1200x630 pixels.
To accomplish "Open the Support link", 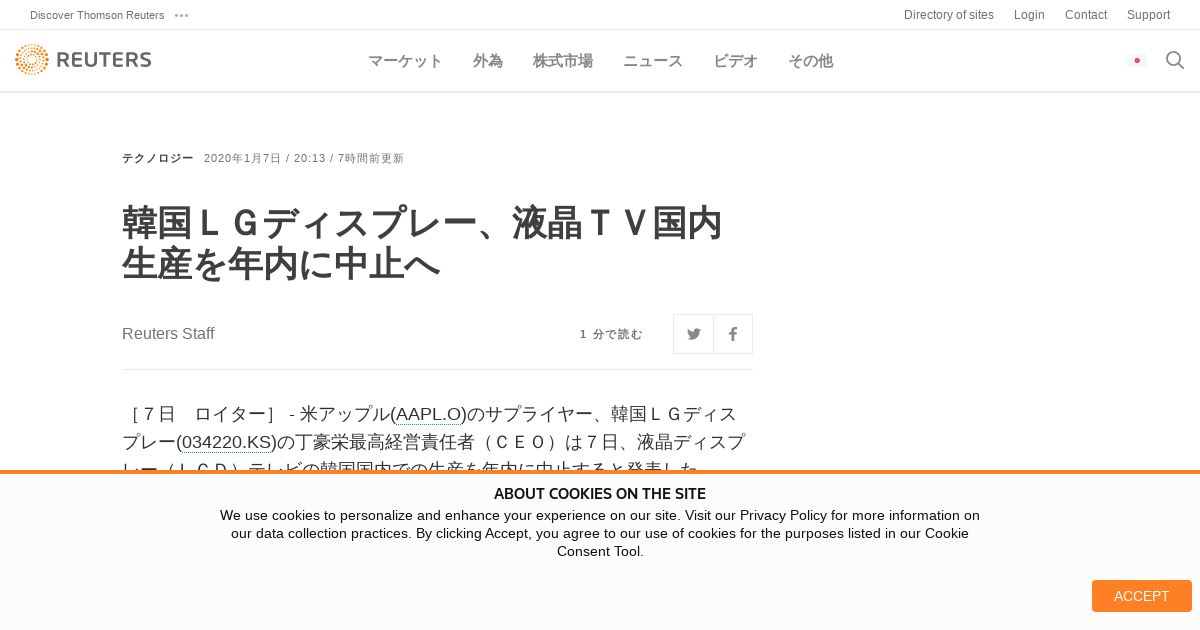I will coord(1148,15).
